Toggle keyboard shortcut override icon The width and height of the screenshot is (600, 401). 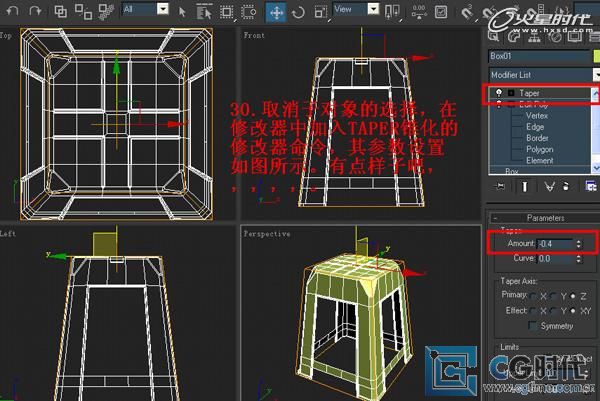441,12
